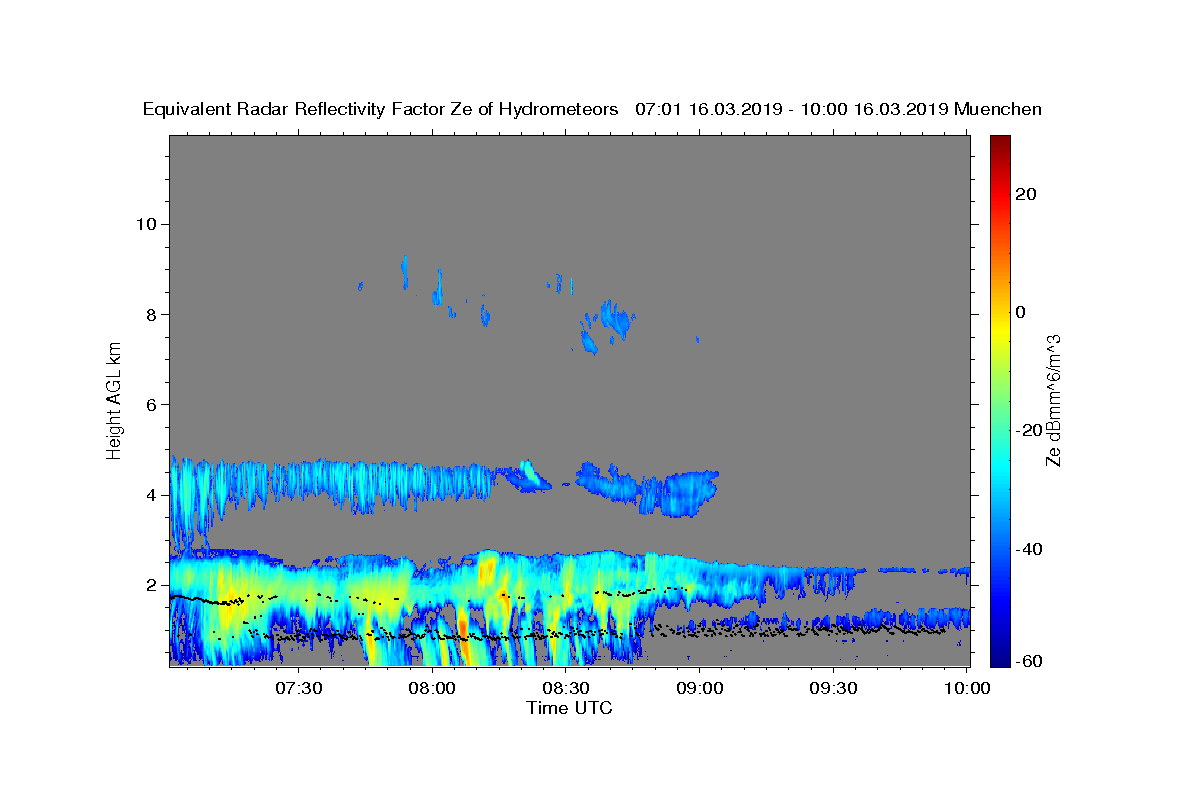Image resolution: width=1200 pixels, height=800 pixels.
Task: Click the colorbar label -20
Action: pos(1028,431)
